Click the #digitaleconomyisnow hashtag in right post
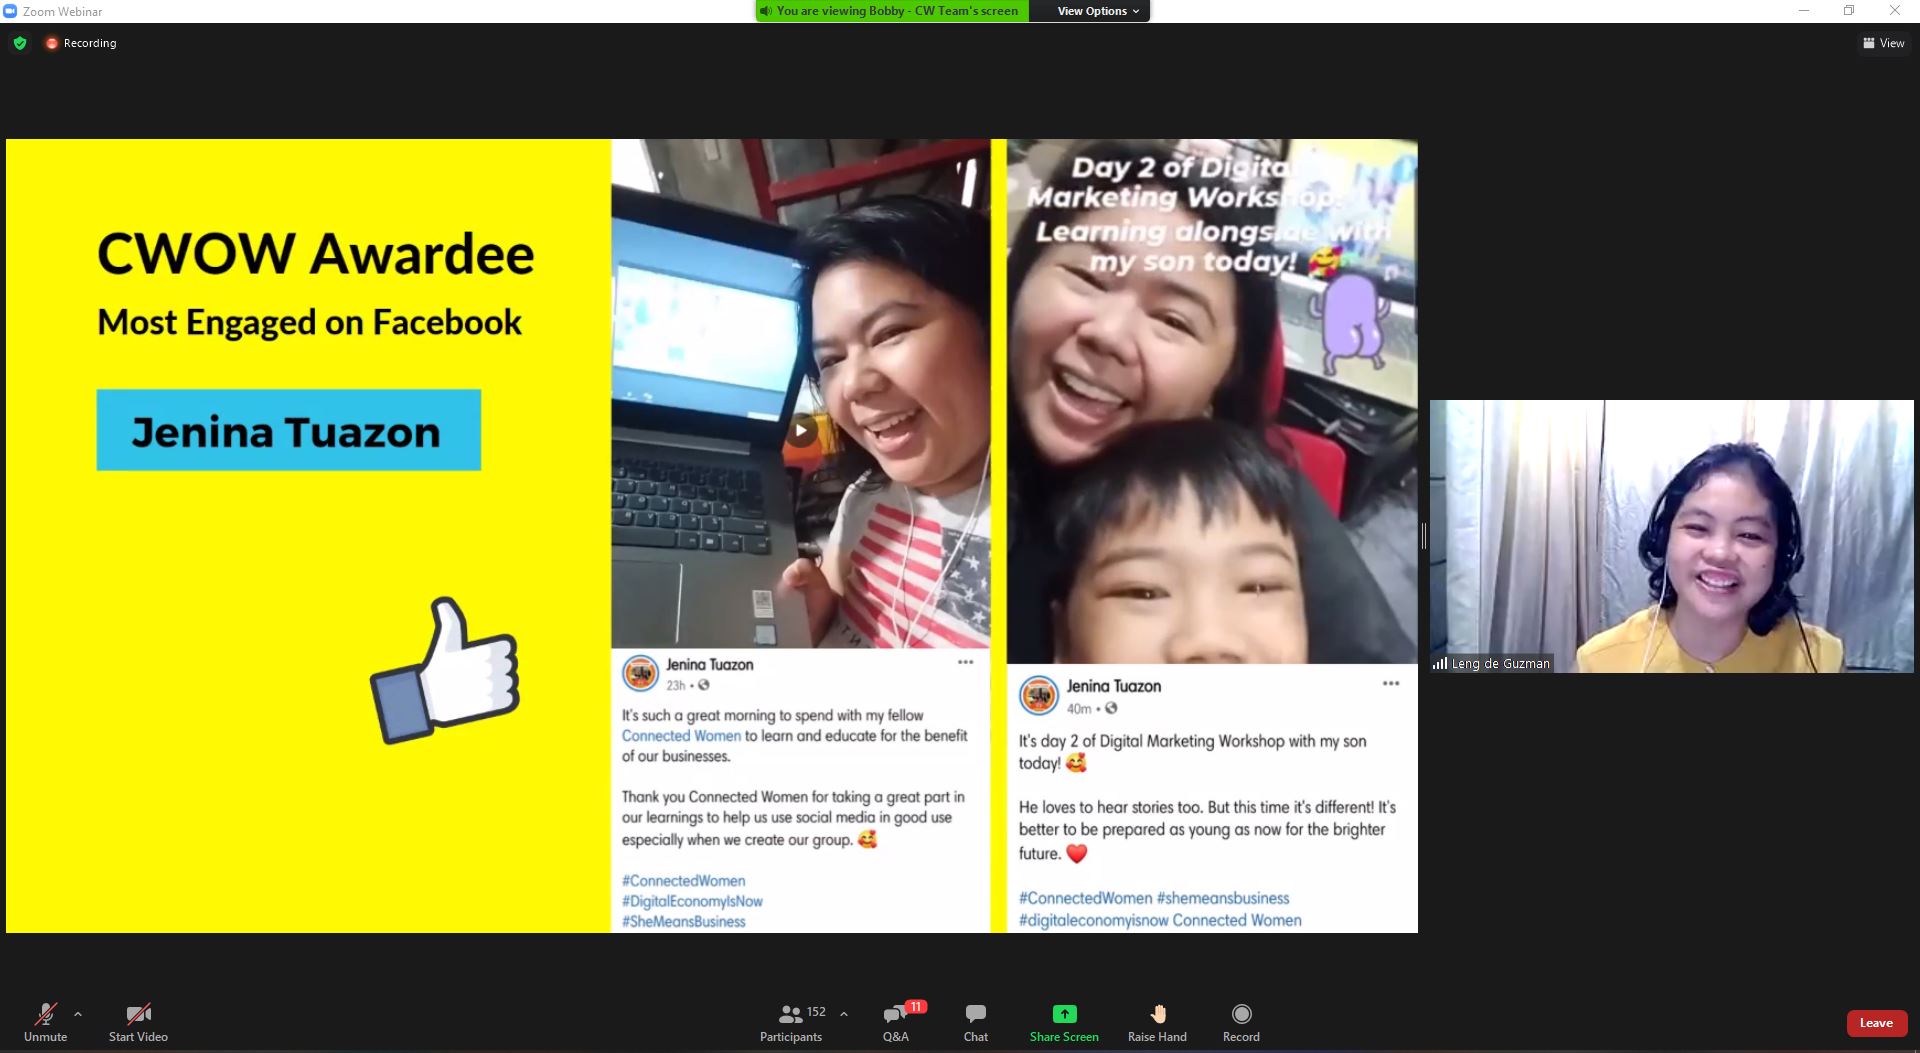This screenshot has width=1920, height=1053. 1093,920
